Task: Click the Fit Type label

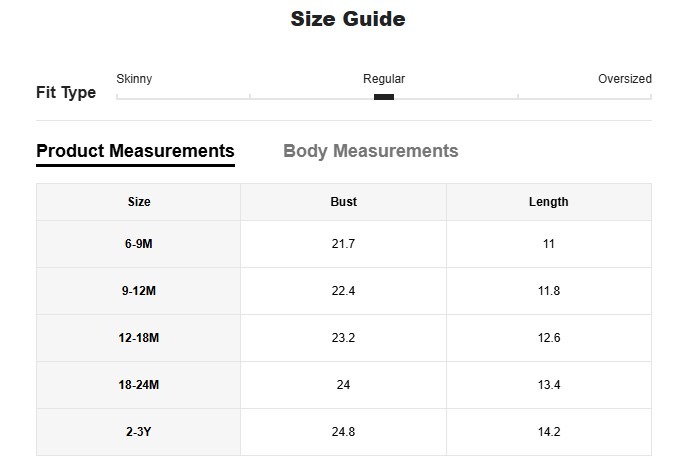Action: click(66, 93)
